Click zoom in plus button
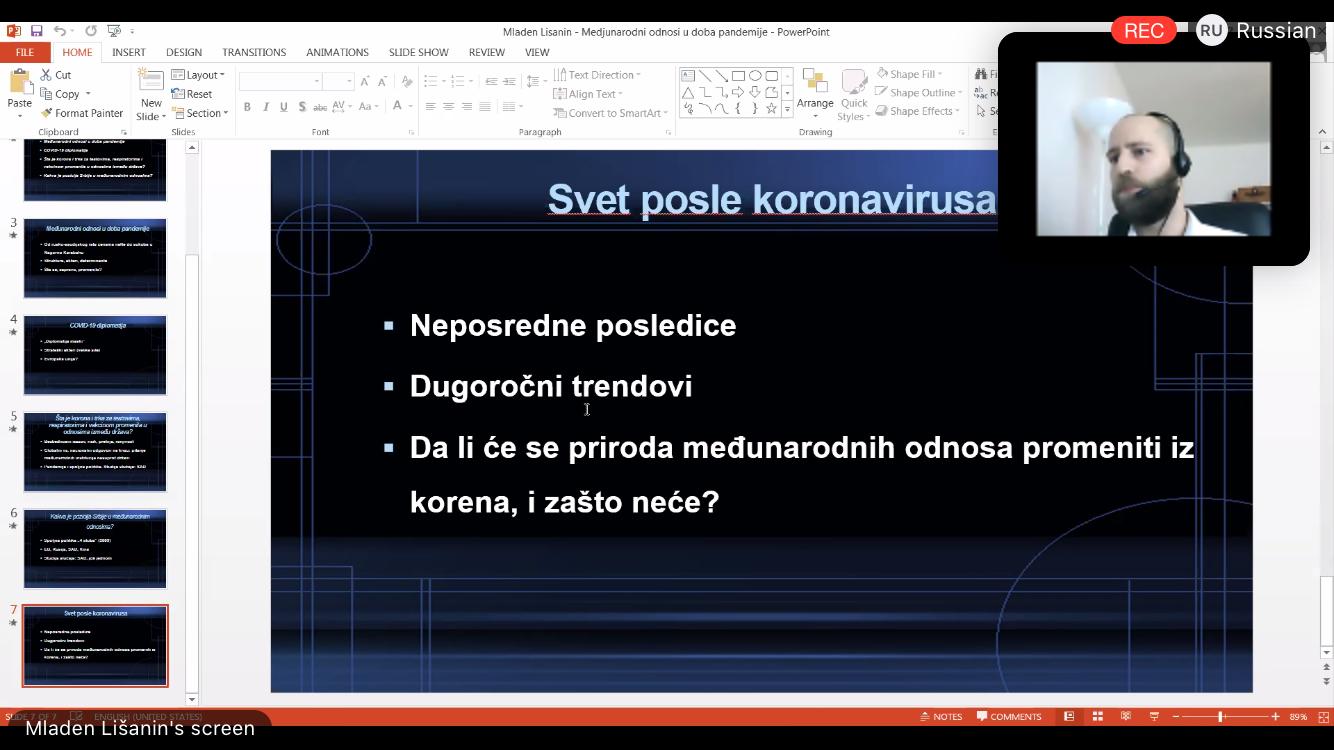The height and width of the screenshot is (750, 1334). pyautogui.click(x=1275, y=717)
